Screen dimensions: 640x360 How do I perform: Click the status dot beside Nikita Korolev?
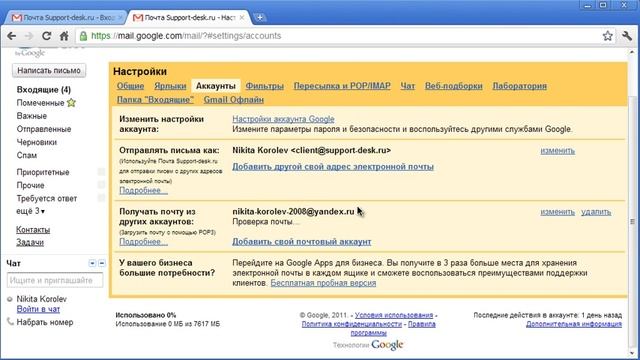click(x=10, y=299)
